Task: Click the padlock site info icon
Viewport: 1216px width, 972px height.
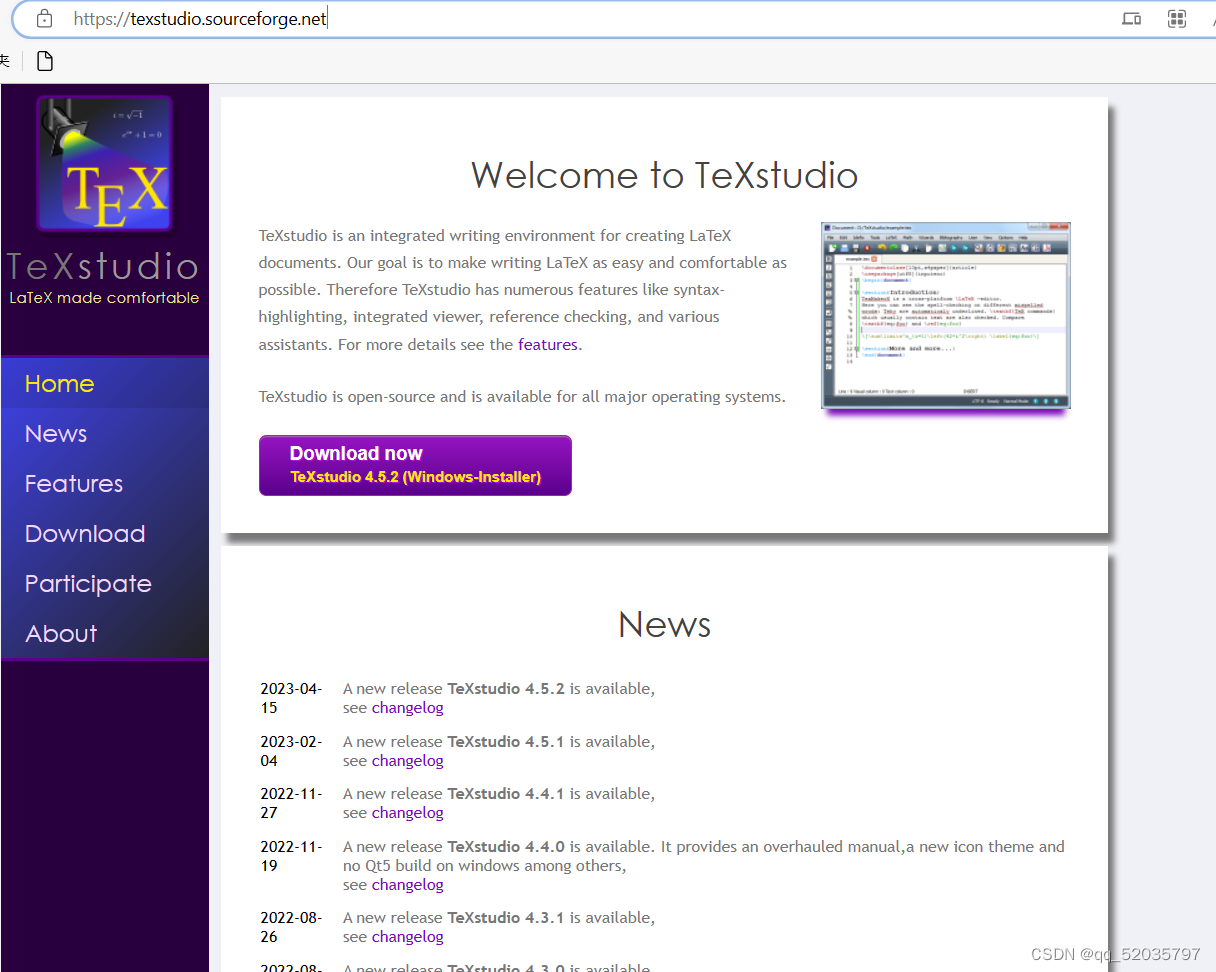Action: tap(44, 18)
